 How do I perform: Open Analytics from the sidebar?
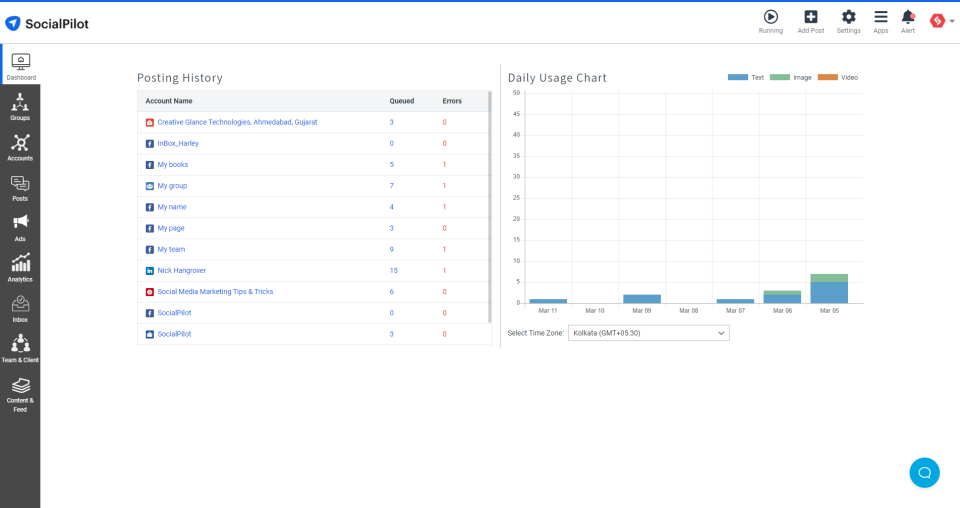pos(20,268)
